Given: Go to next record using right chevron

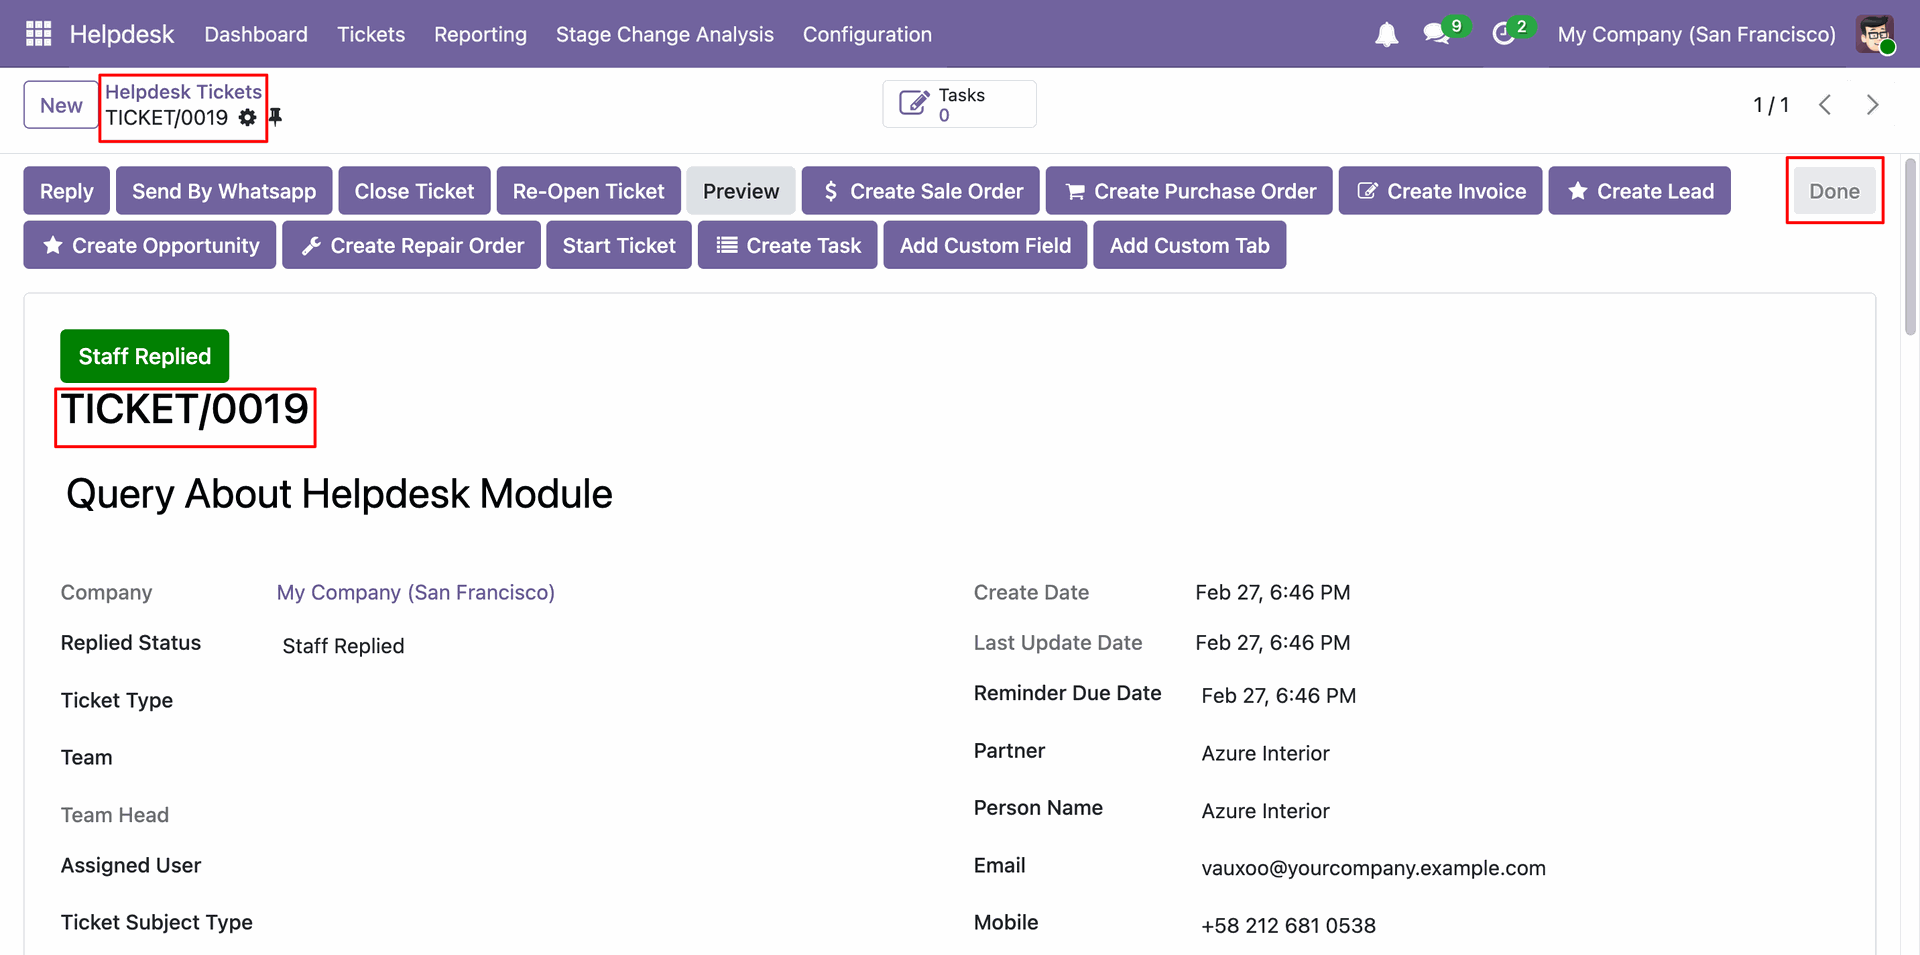Looking at the screenshot, I should pyautogui.click(x=1872, y=105).
